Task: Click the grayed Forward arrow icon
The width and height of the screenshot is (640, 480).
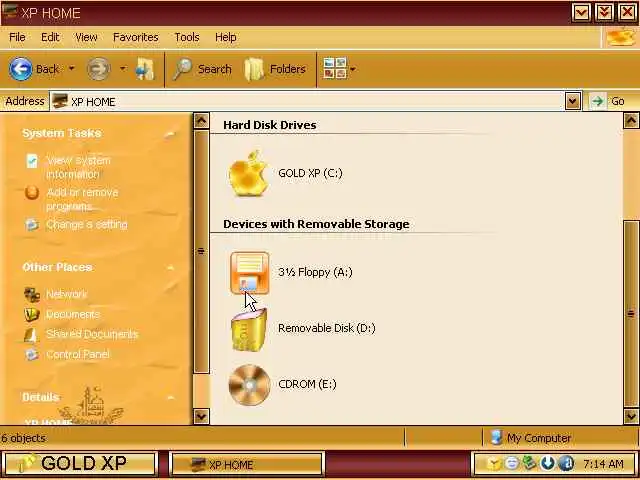Action: coord(98,69)
